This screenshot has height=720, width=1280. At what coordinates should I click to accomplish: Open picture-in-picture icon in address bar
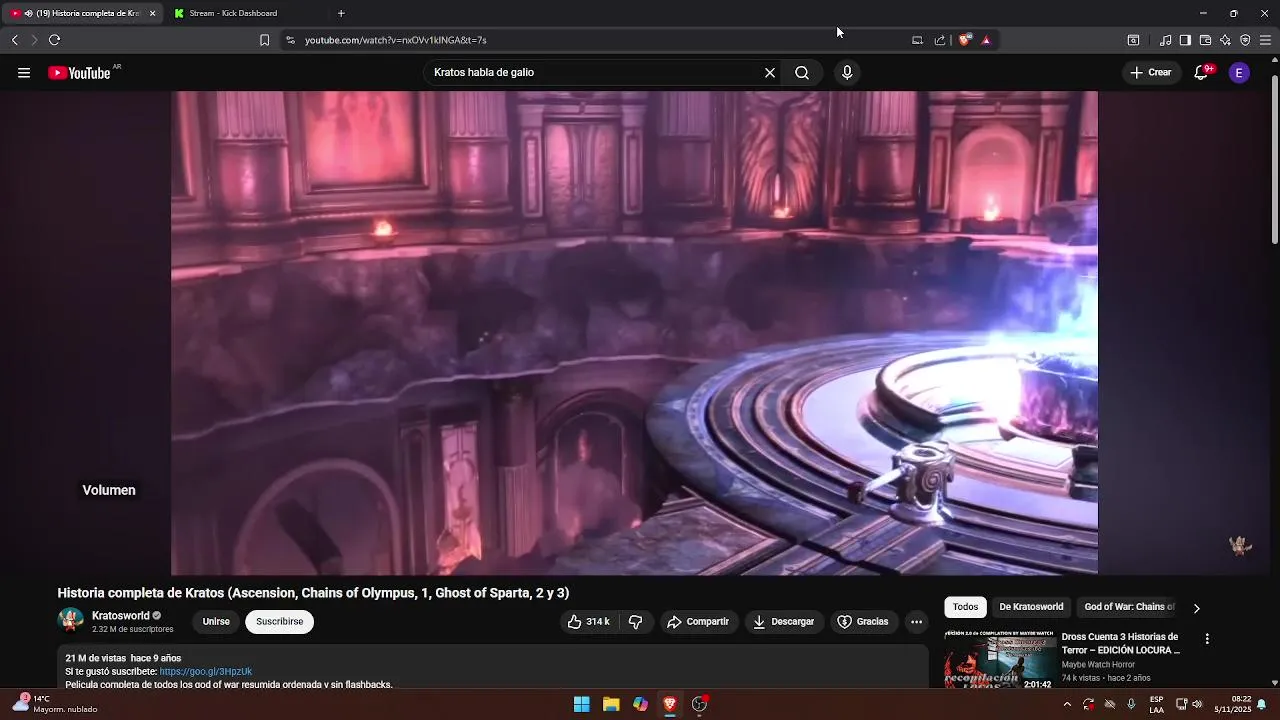pyautogui.click(x=917, y=40)
